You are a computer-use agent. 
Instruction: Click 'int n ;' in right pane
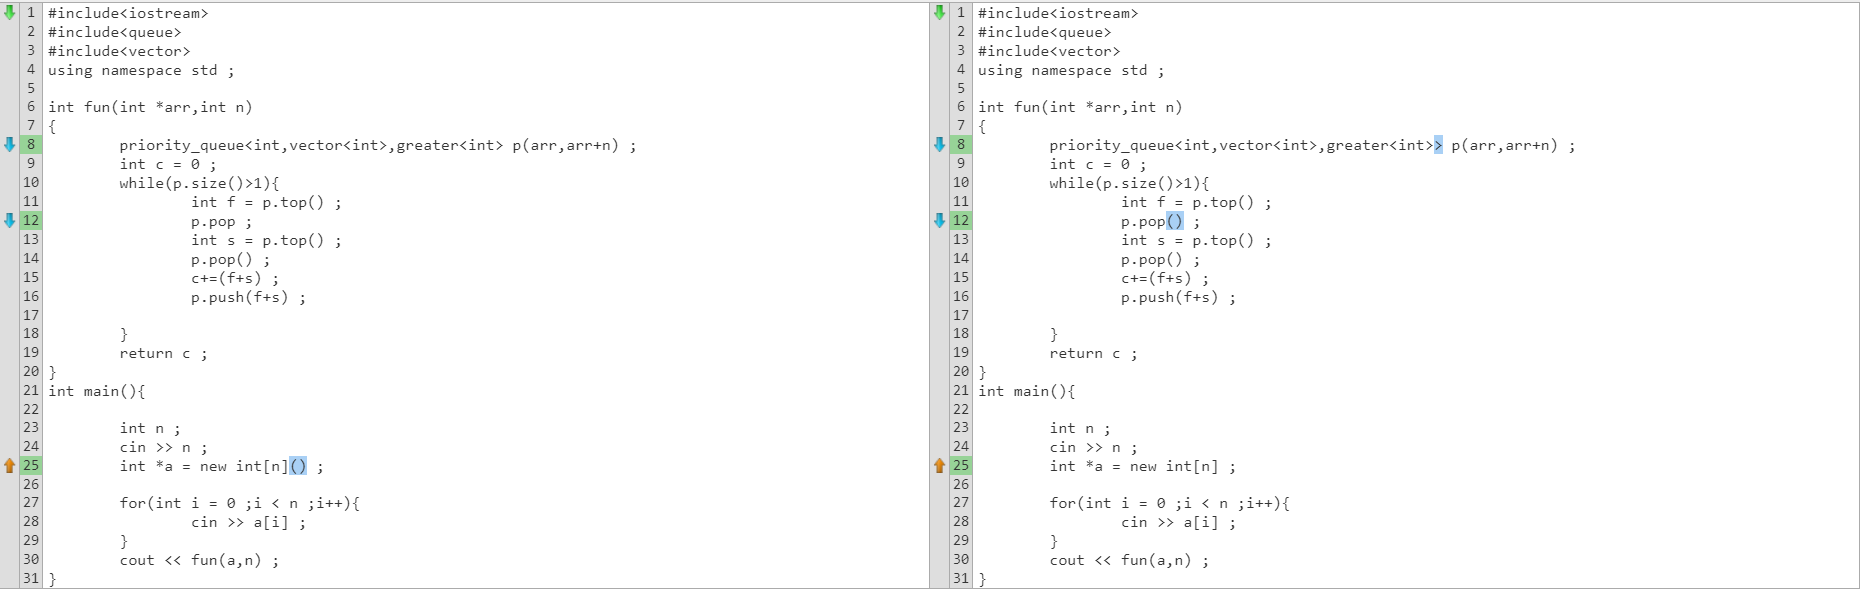(1080, 429)
